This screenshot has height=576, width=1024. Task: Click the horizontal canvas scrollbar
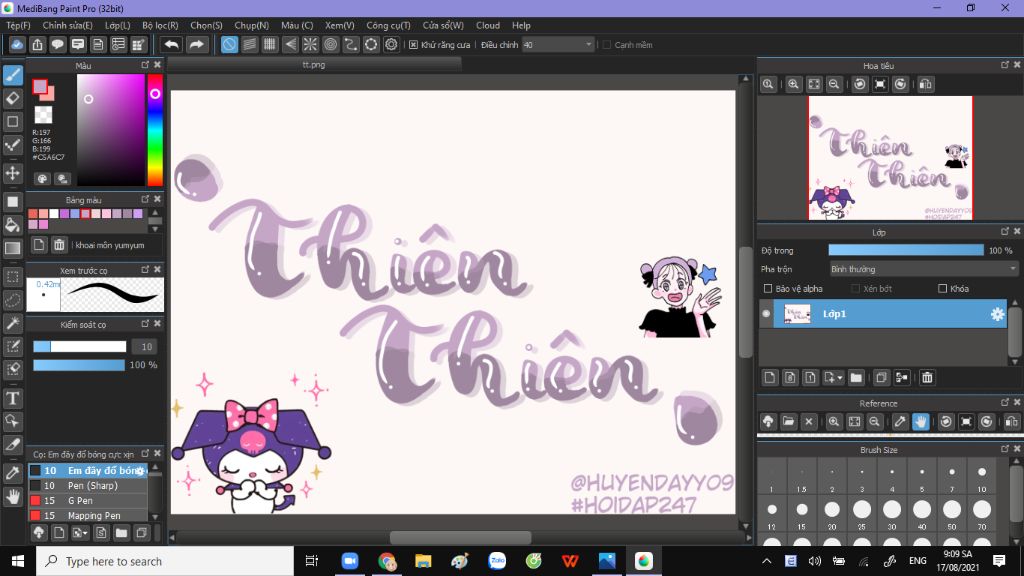[x=460, y=537]
